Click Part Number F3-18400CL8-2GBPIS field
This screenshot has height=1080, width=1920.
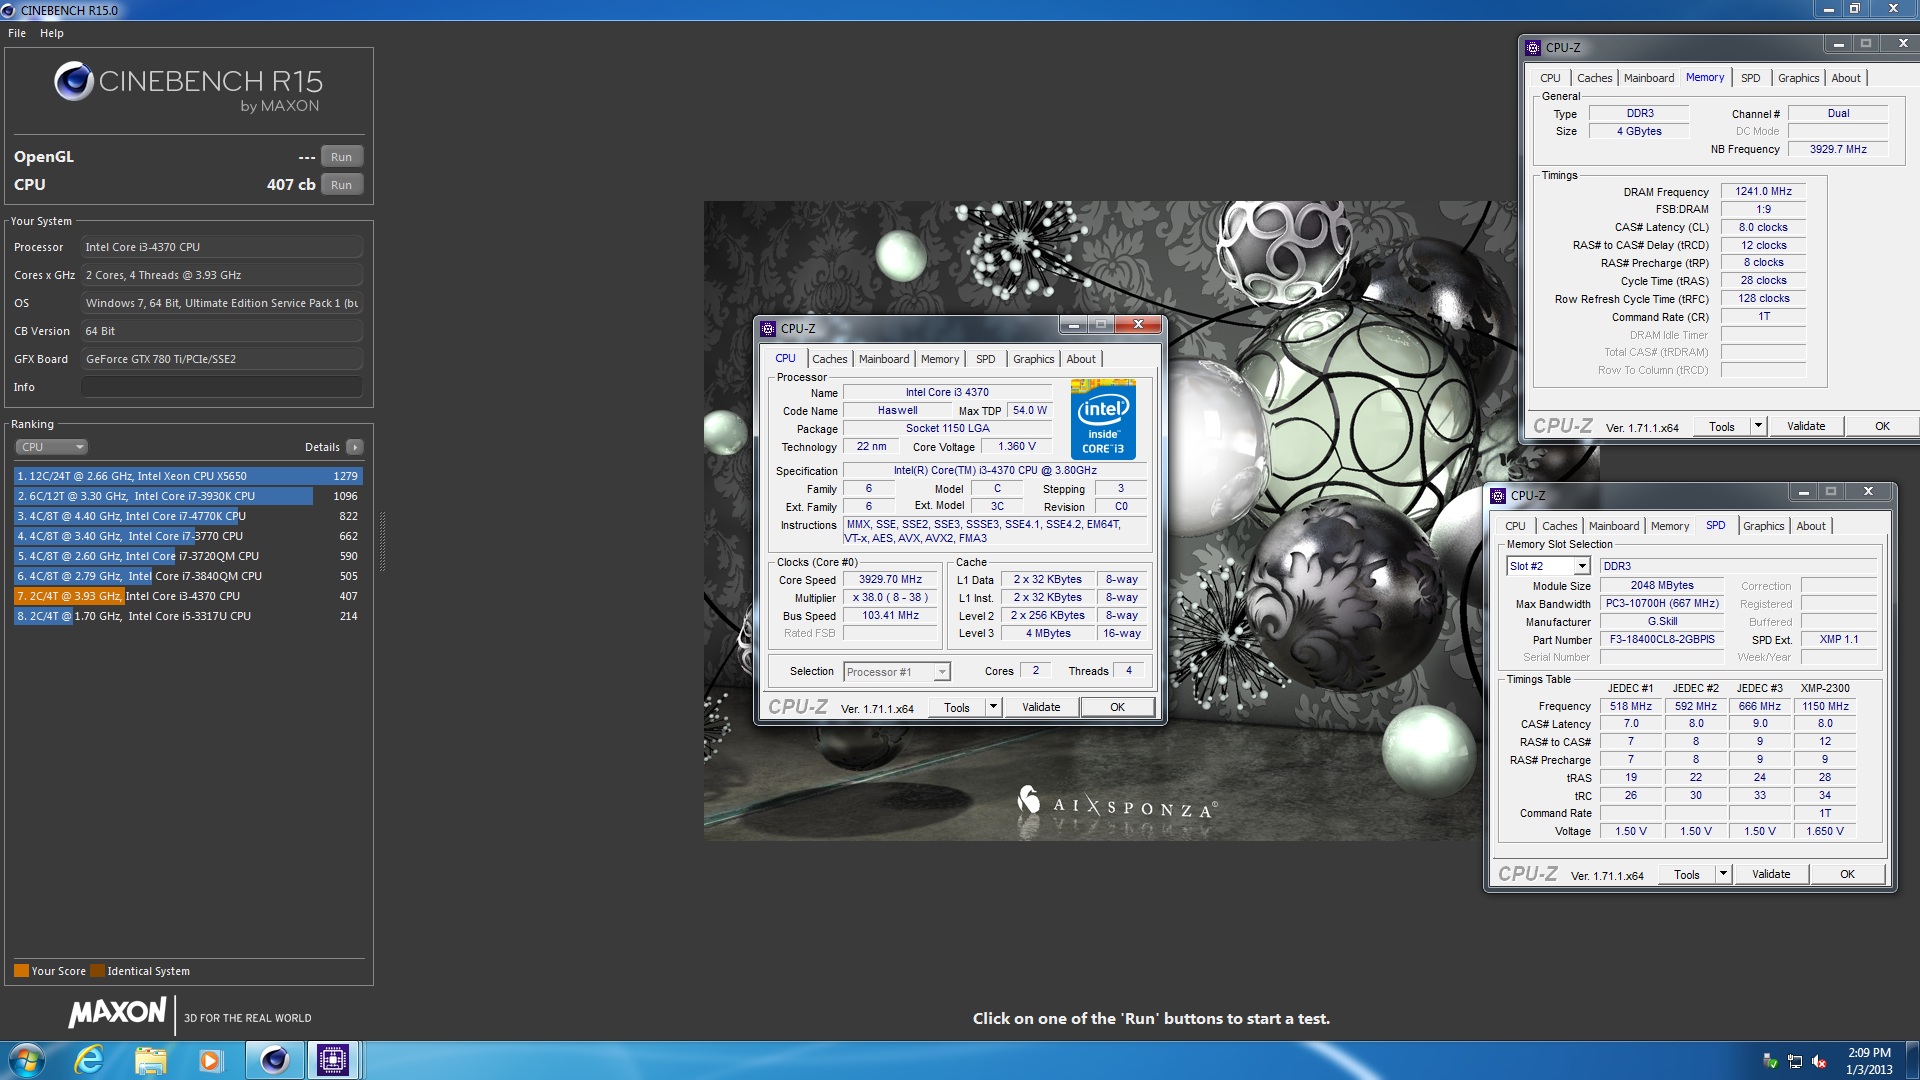(x=1661, y=640)
